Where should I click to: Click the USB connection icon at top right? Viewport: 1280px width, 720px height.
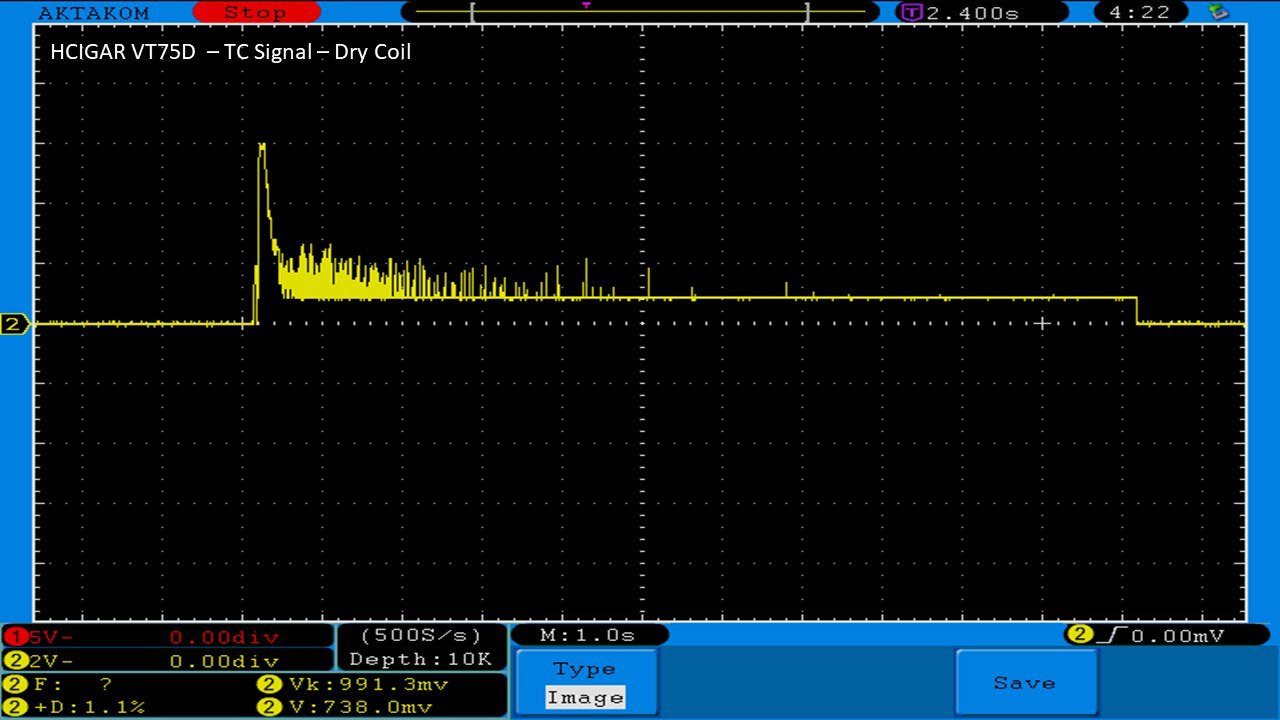(1217, 12)
